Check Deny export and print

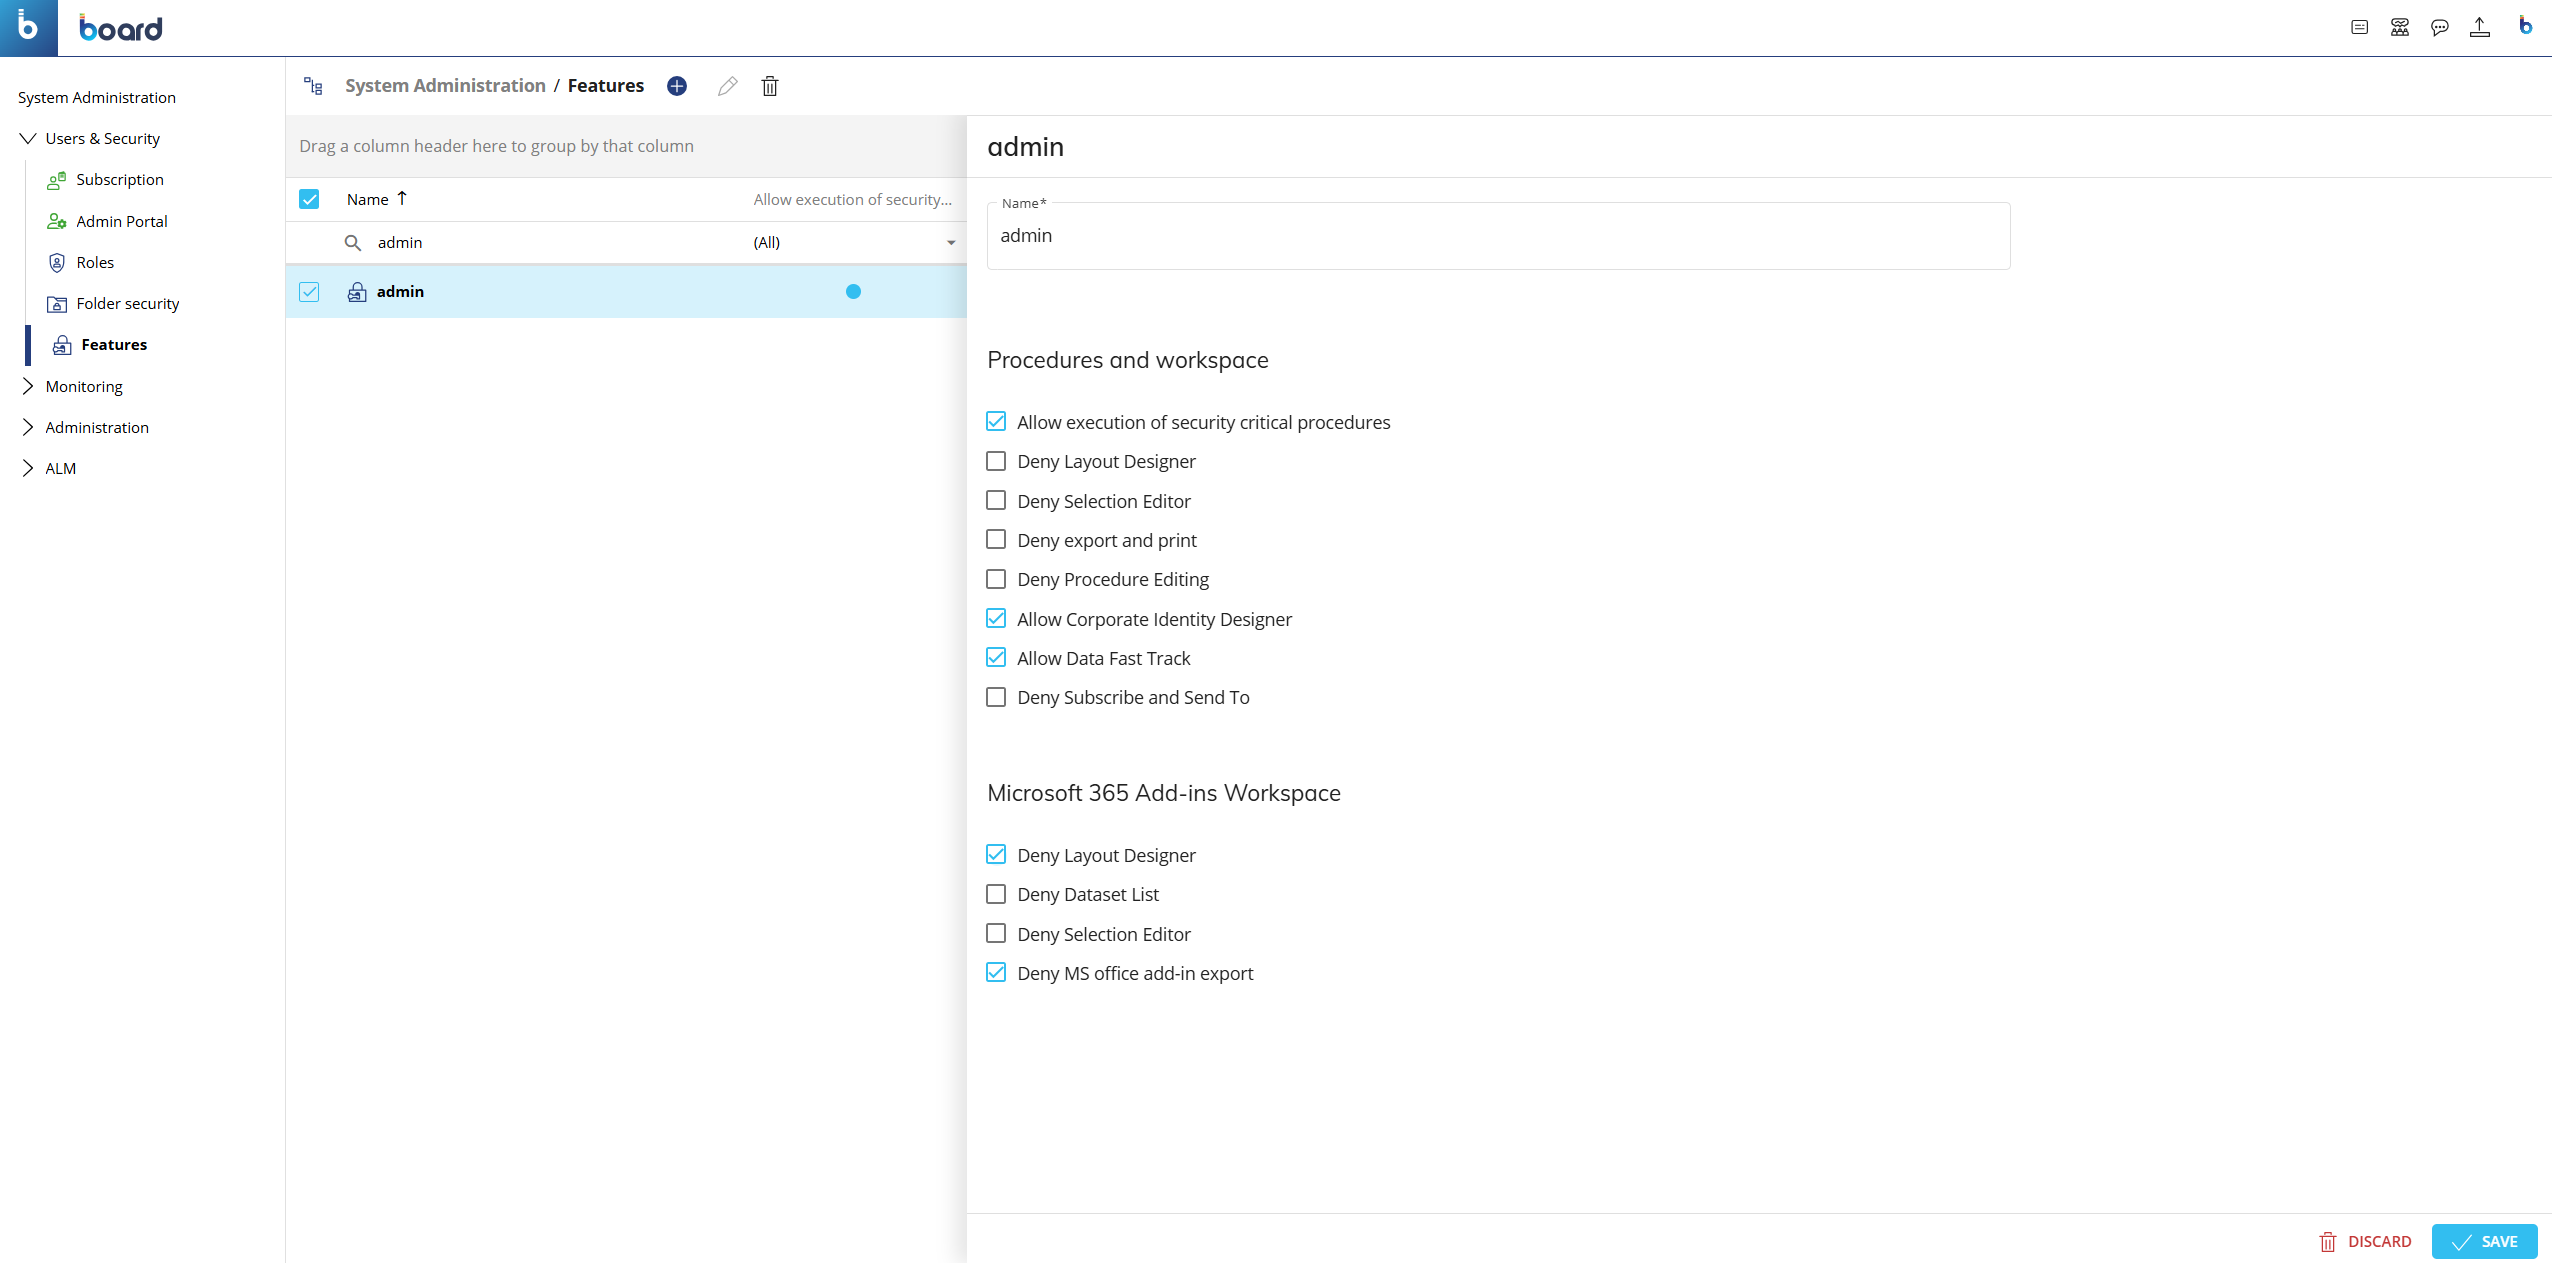click(996, 540)
